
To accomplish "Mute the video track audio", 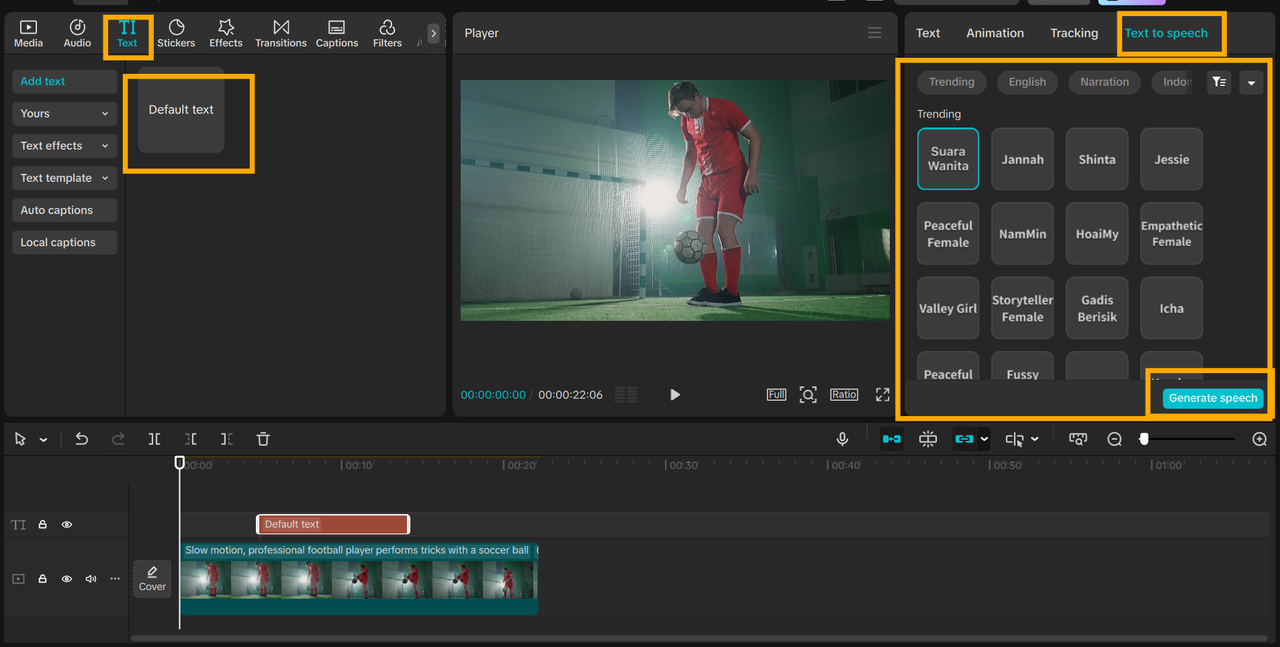I will coord(91,579).
